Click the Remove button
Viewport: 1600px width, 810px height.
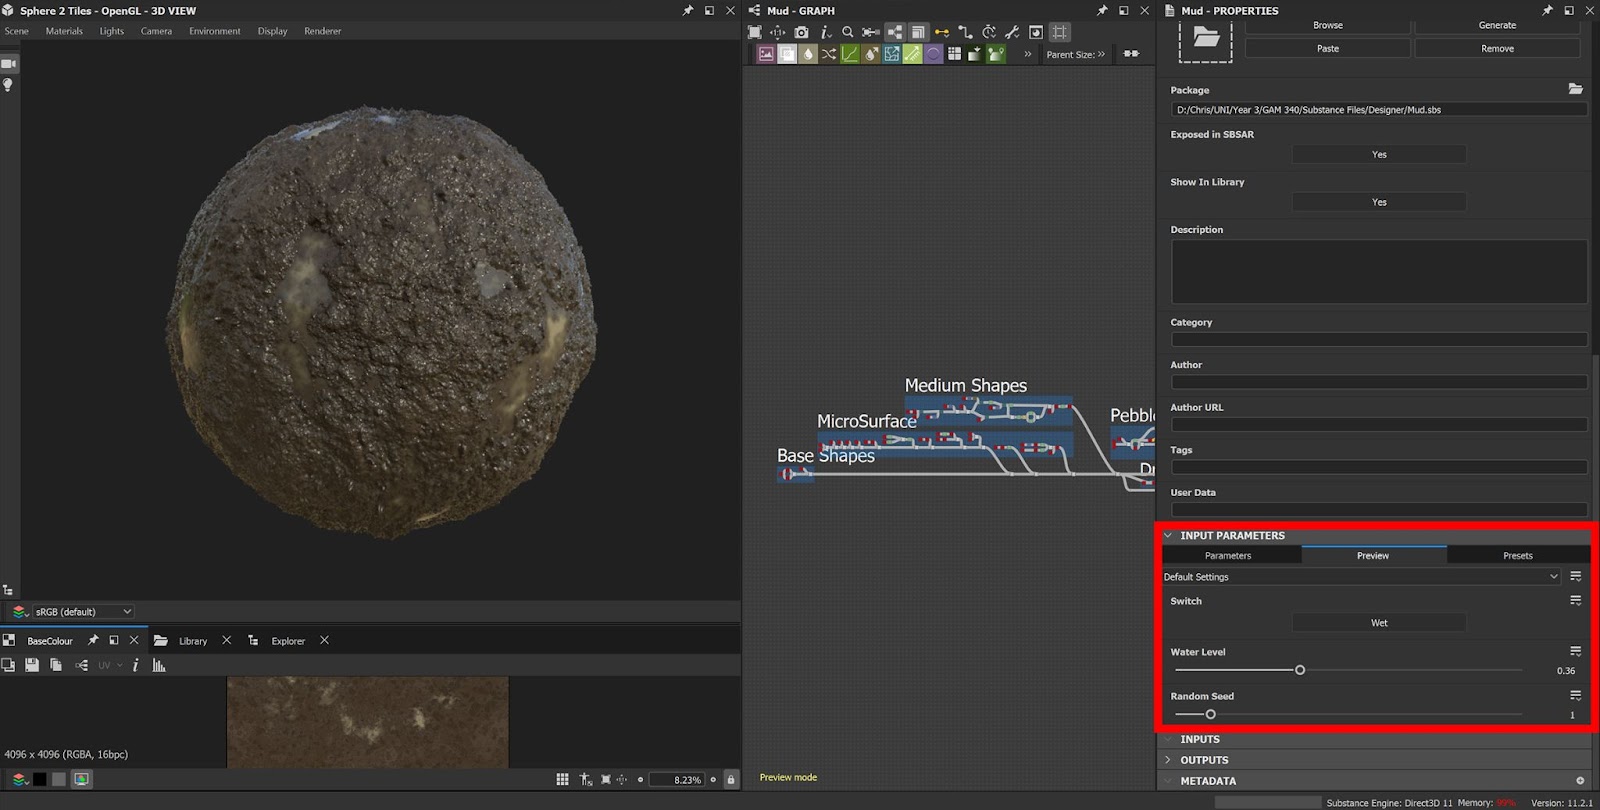[1497, 48]
